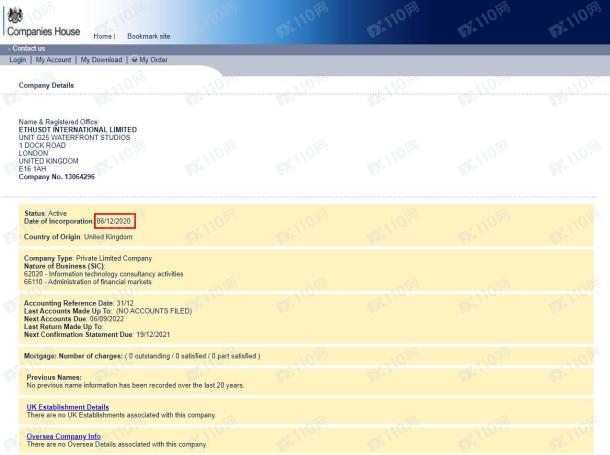Click the Bookmark site link
610x455 pixels.
pyautogui.click(x=149, y=36)
